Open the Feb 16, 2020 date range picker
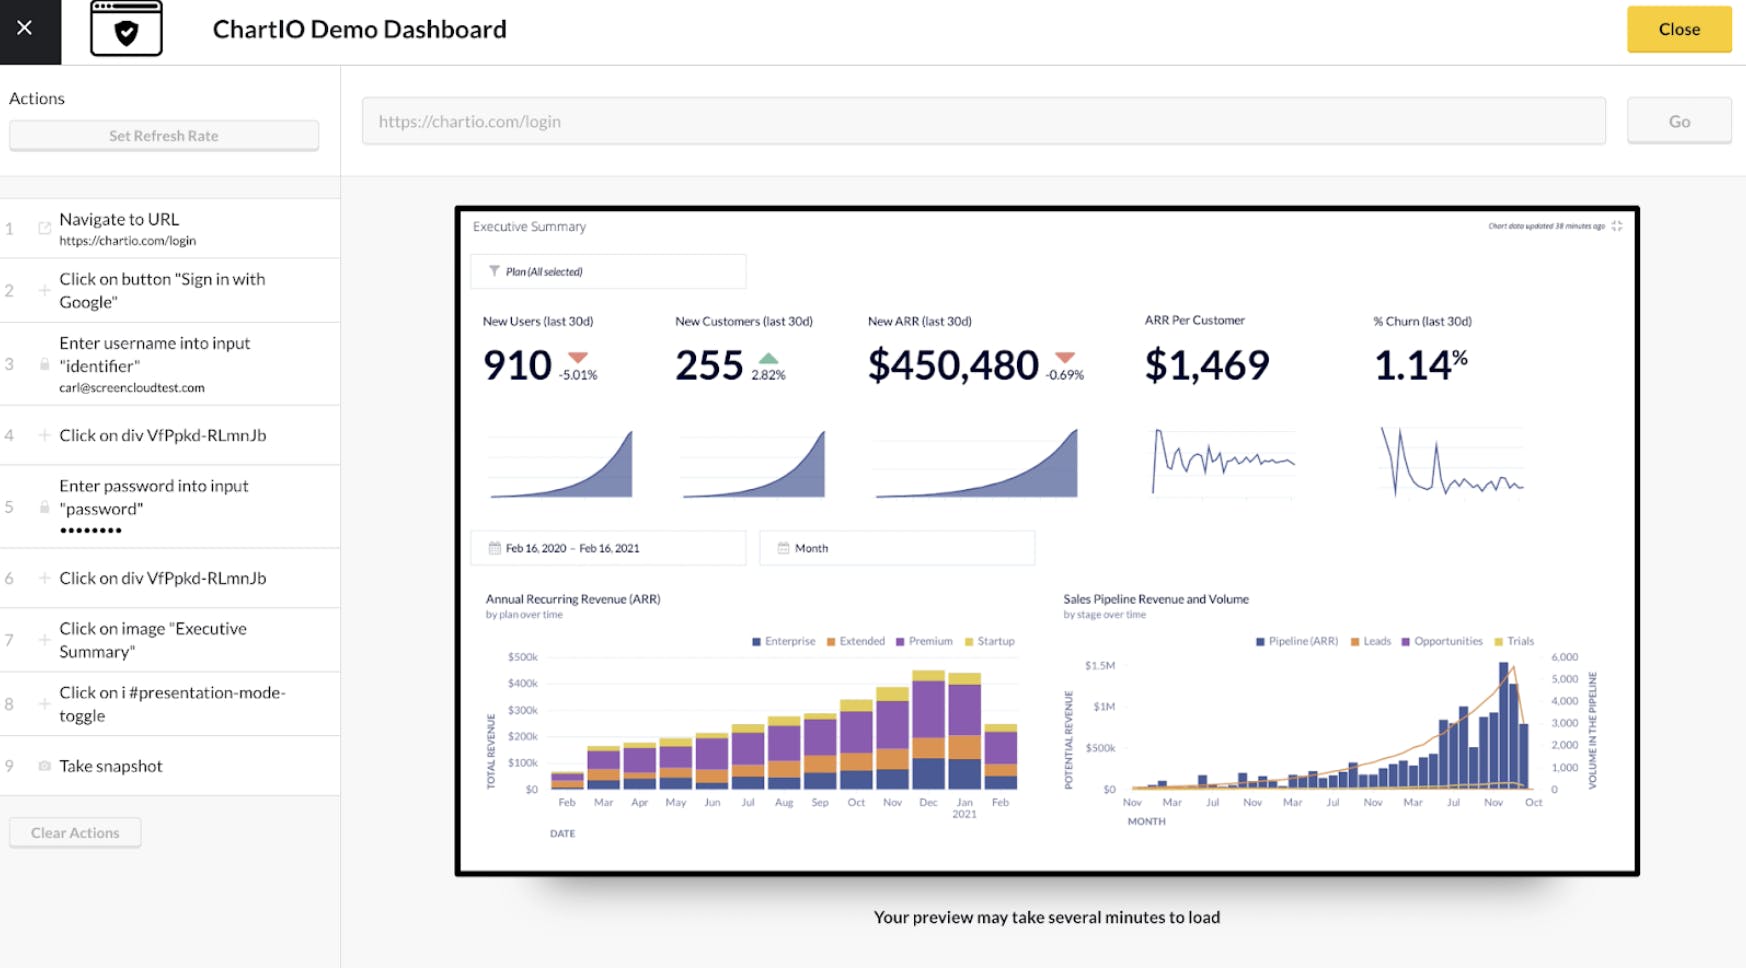The height and width of the screenshot is (968, 1746). (608, 548)
